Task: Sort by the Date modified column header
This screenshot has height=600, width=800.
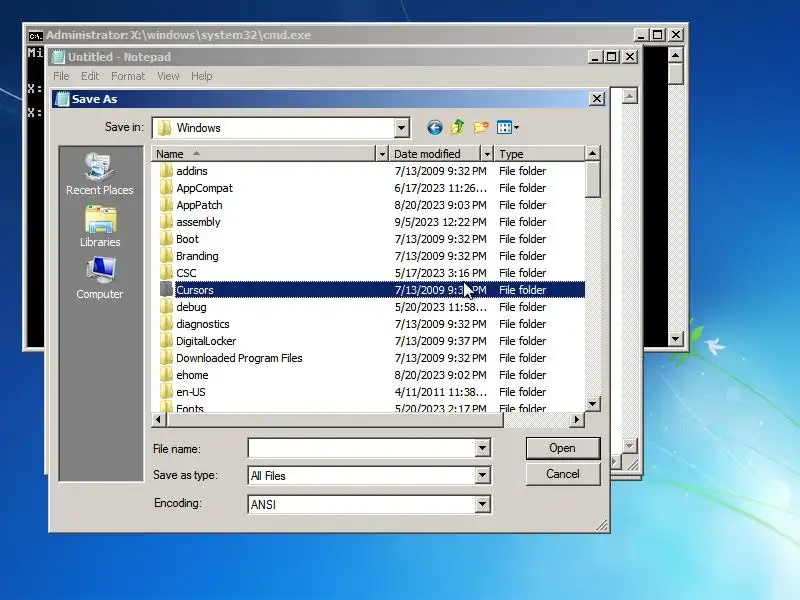Action: (x=435, y=154)
